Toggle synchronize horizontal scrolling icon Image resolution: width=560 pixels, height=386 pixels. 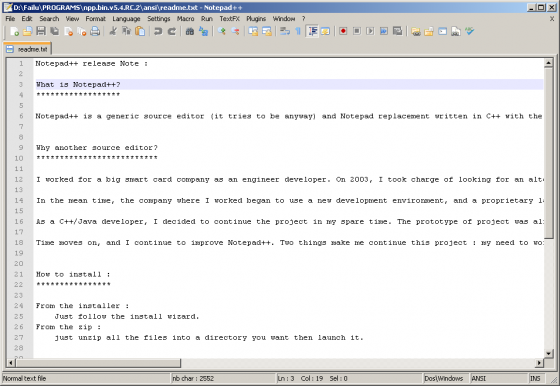click(x=266, y=31)
